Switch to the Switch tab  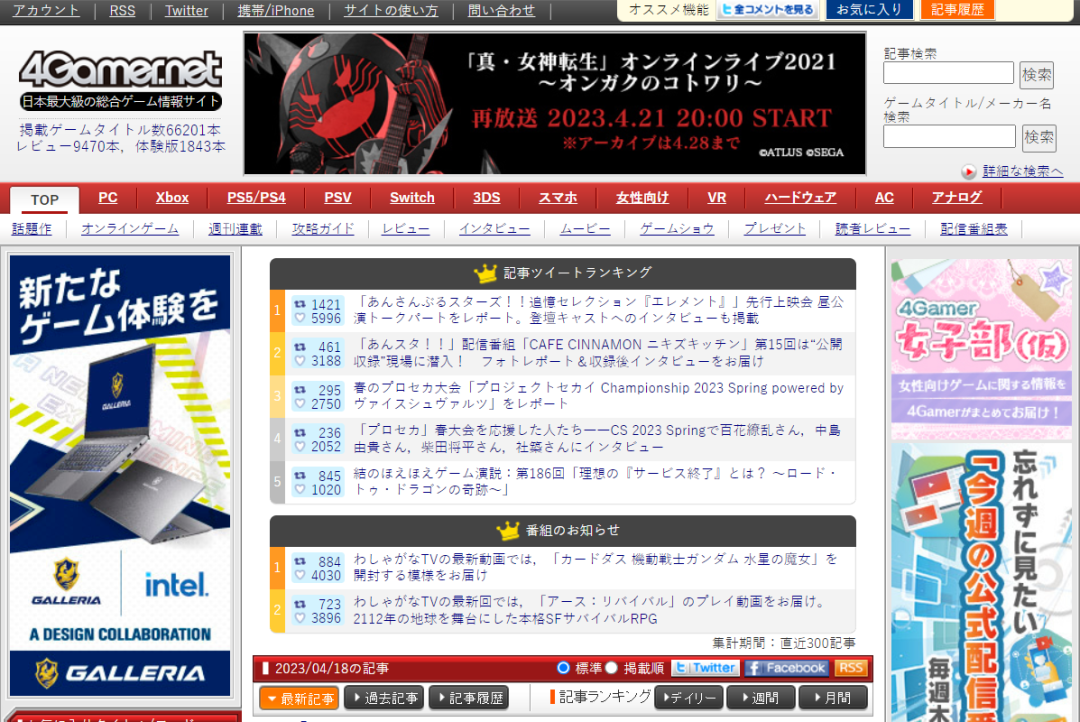pos(411,198)
